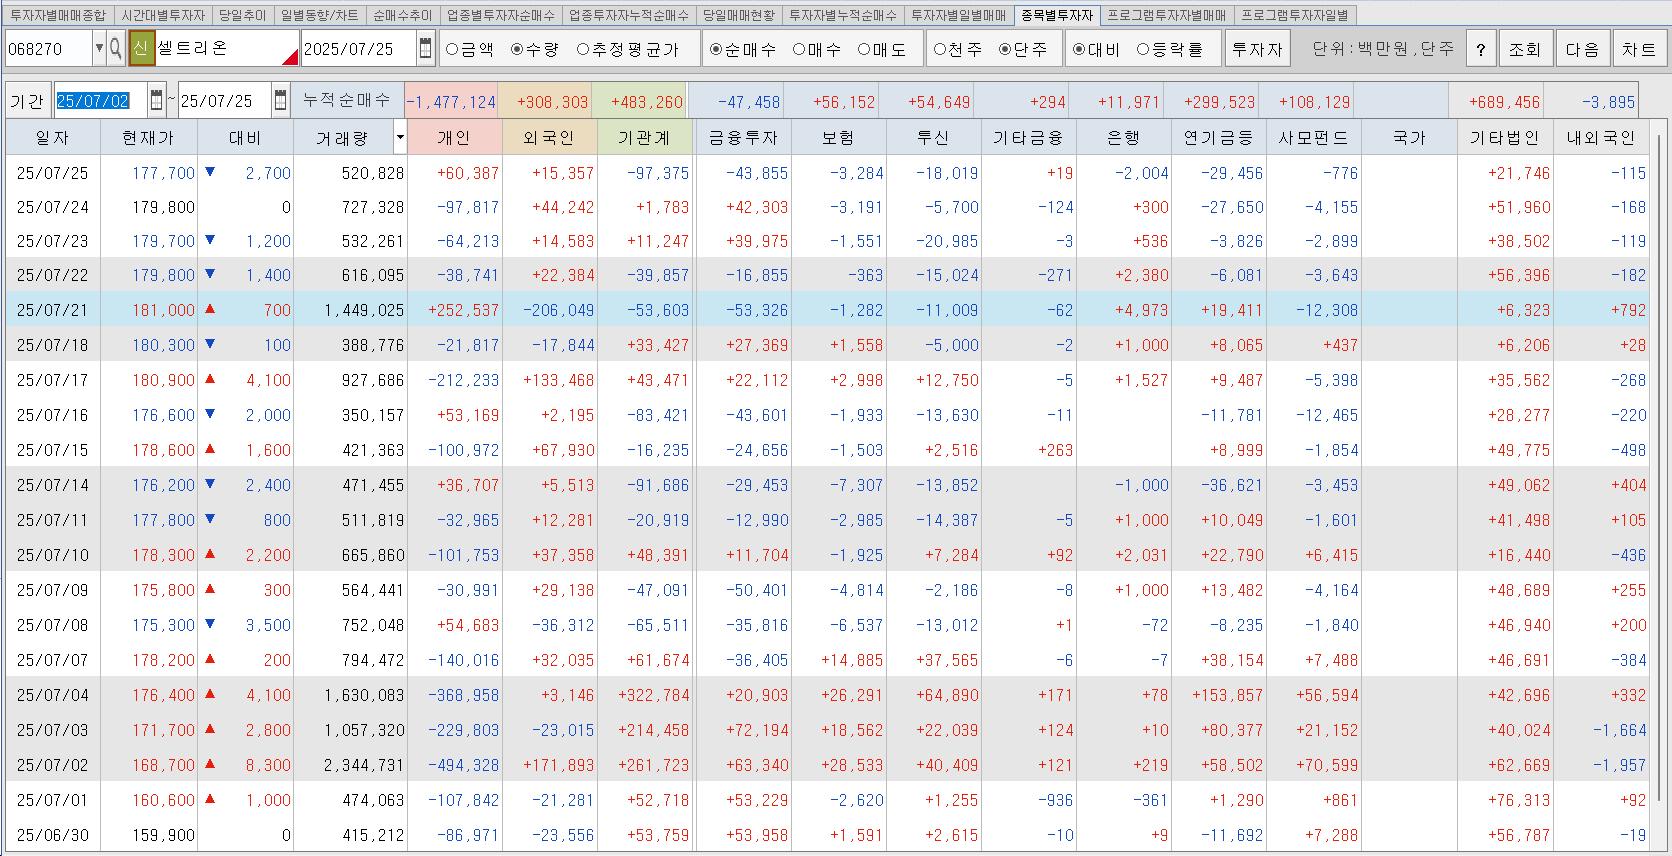Click the 현재가 column header

pos(148,137)
